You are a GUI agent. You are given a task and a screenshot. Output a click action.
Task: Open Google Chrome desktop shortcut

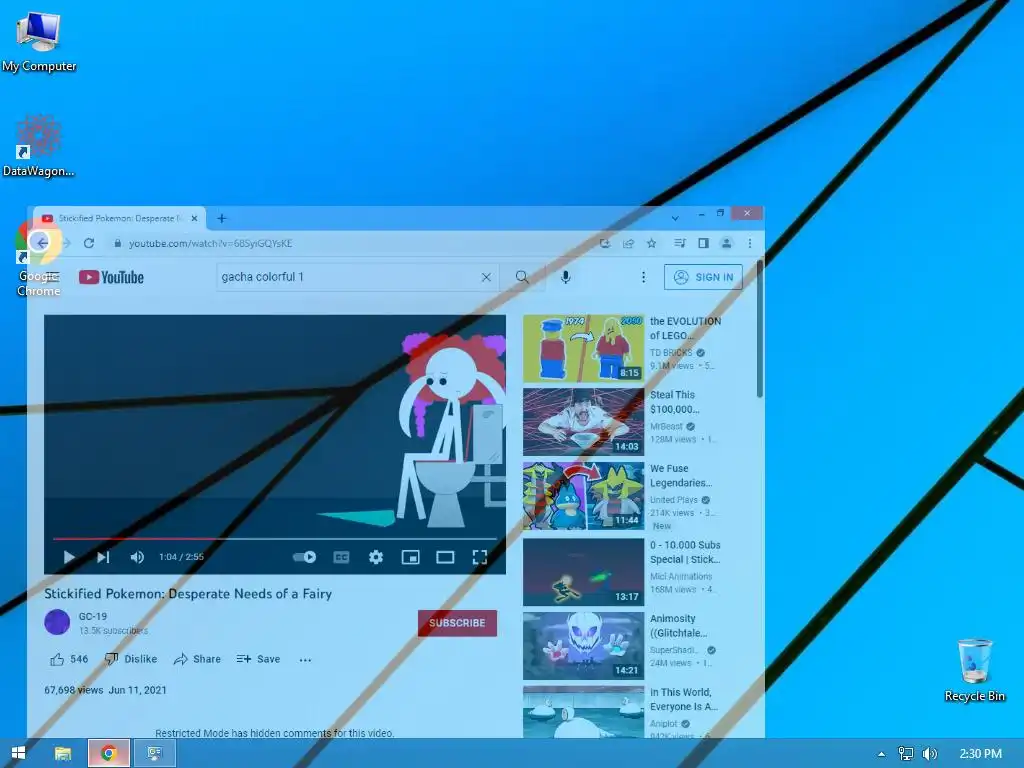point(39,259)
